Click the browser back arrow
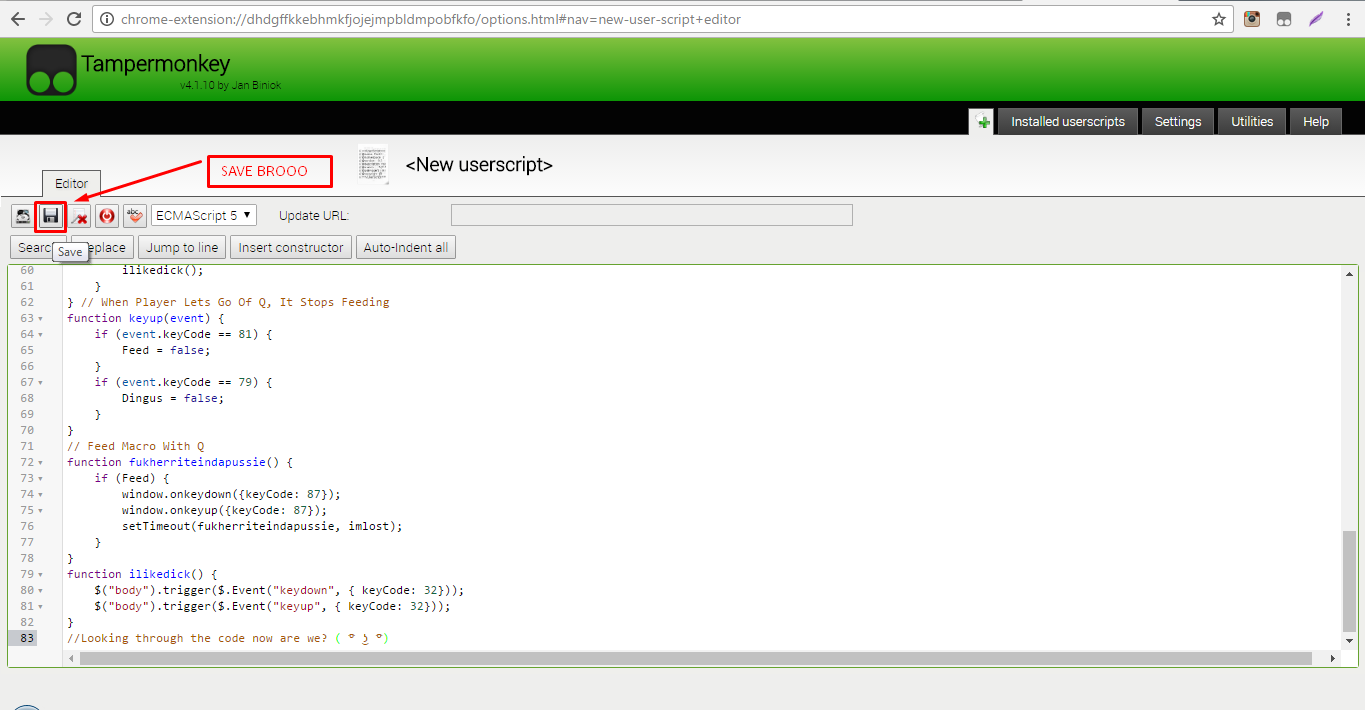The width and height of the screenshot is (1365, 710). (x=18, y=18)
